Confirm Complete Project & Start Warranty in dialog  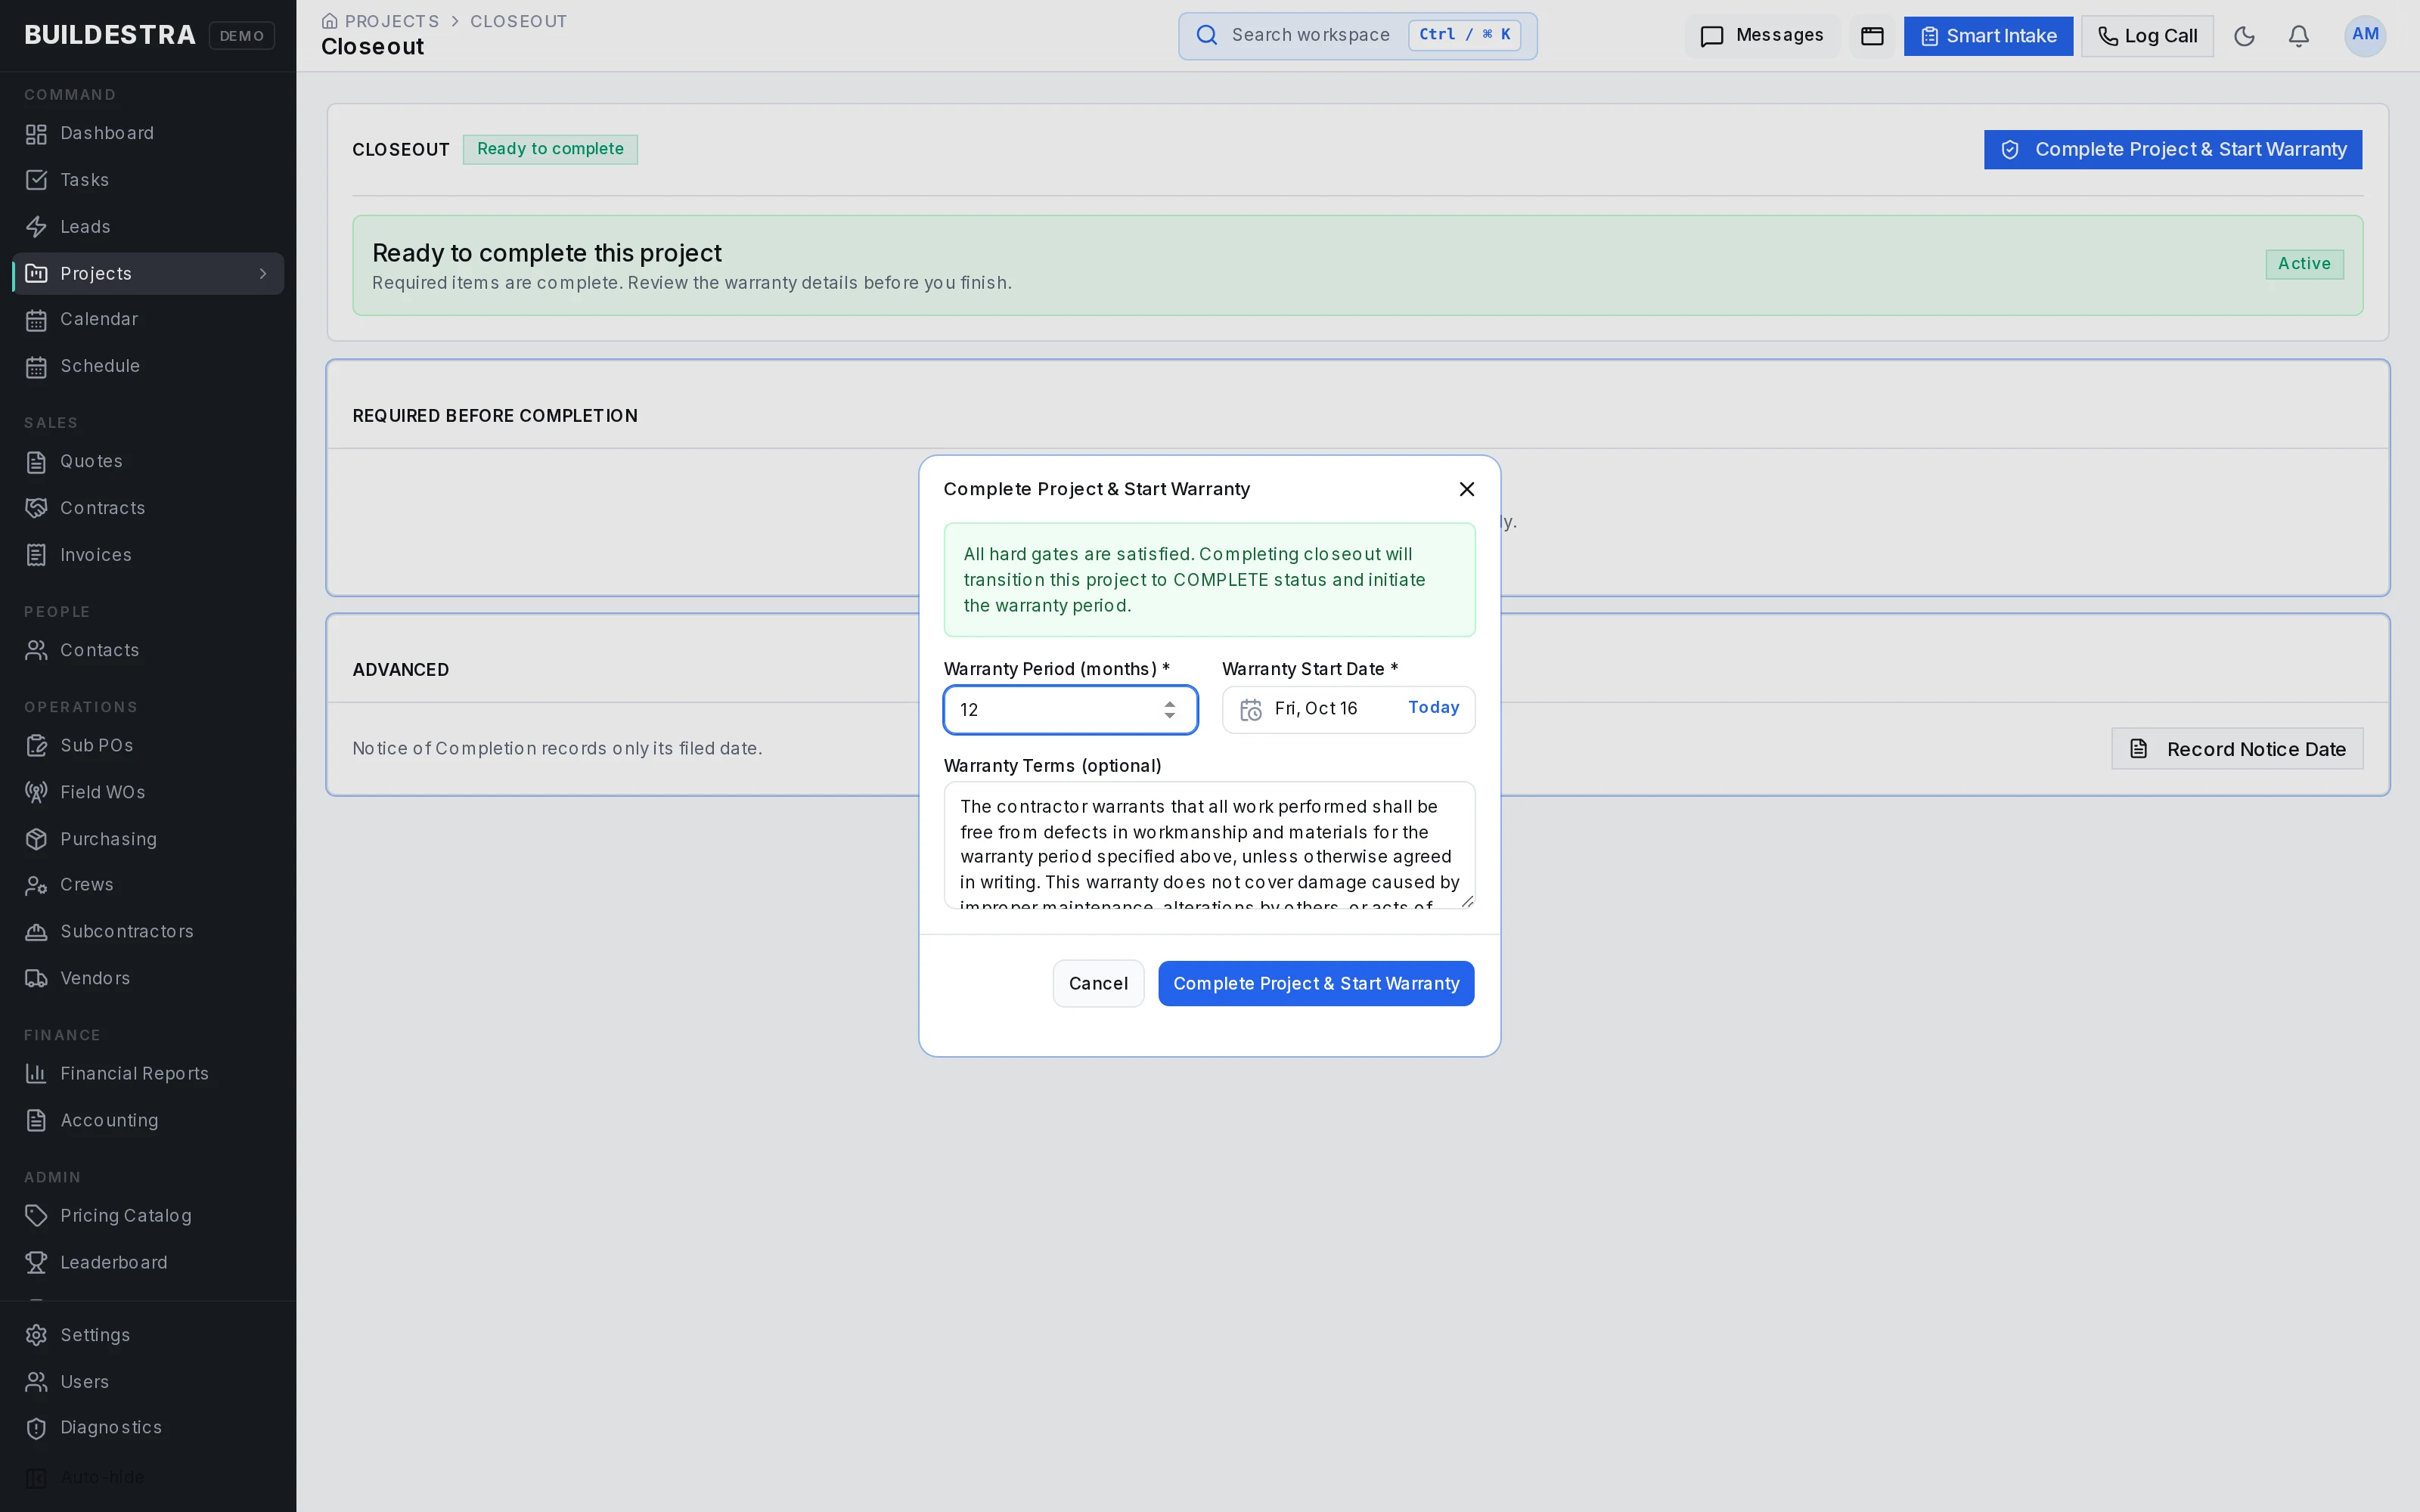[x=1316, y=984]
